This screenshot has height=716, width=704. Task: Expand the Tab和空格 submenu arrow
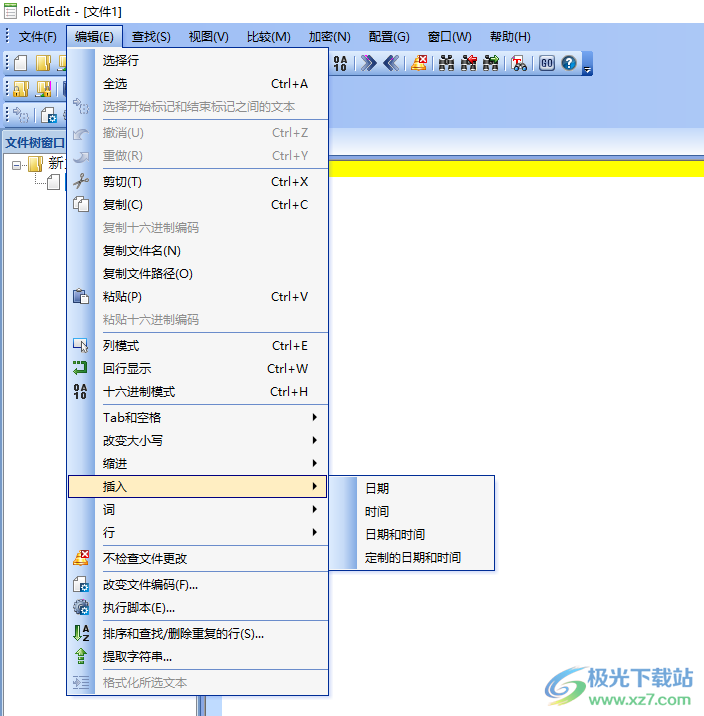[x=315, y=417]
